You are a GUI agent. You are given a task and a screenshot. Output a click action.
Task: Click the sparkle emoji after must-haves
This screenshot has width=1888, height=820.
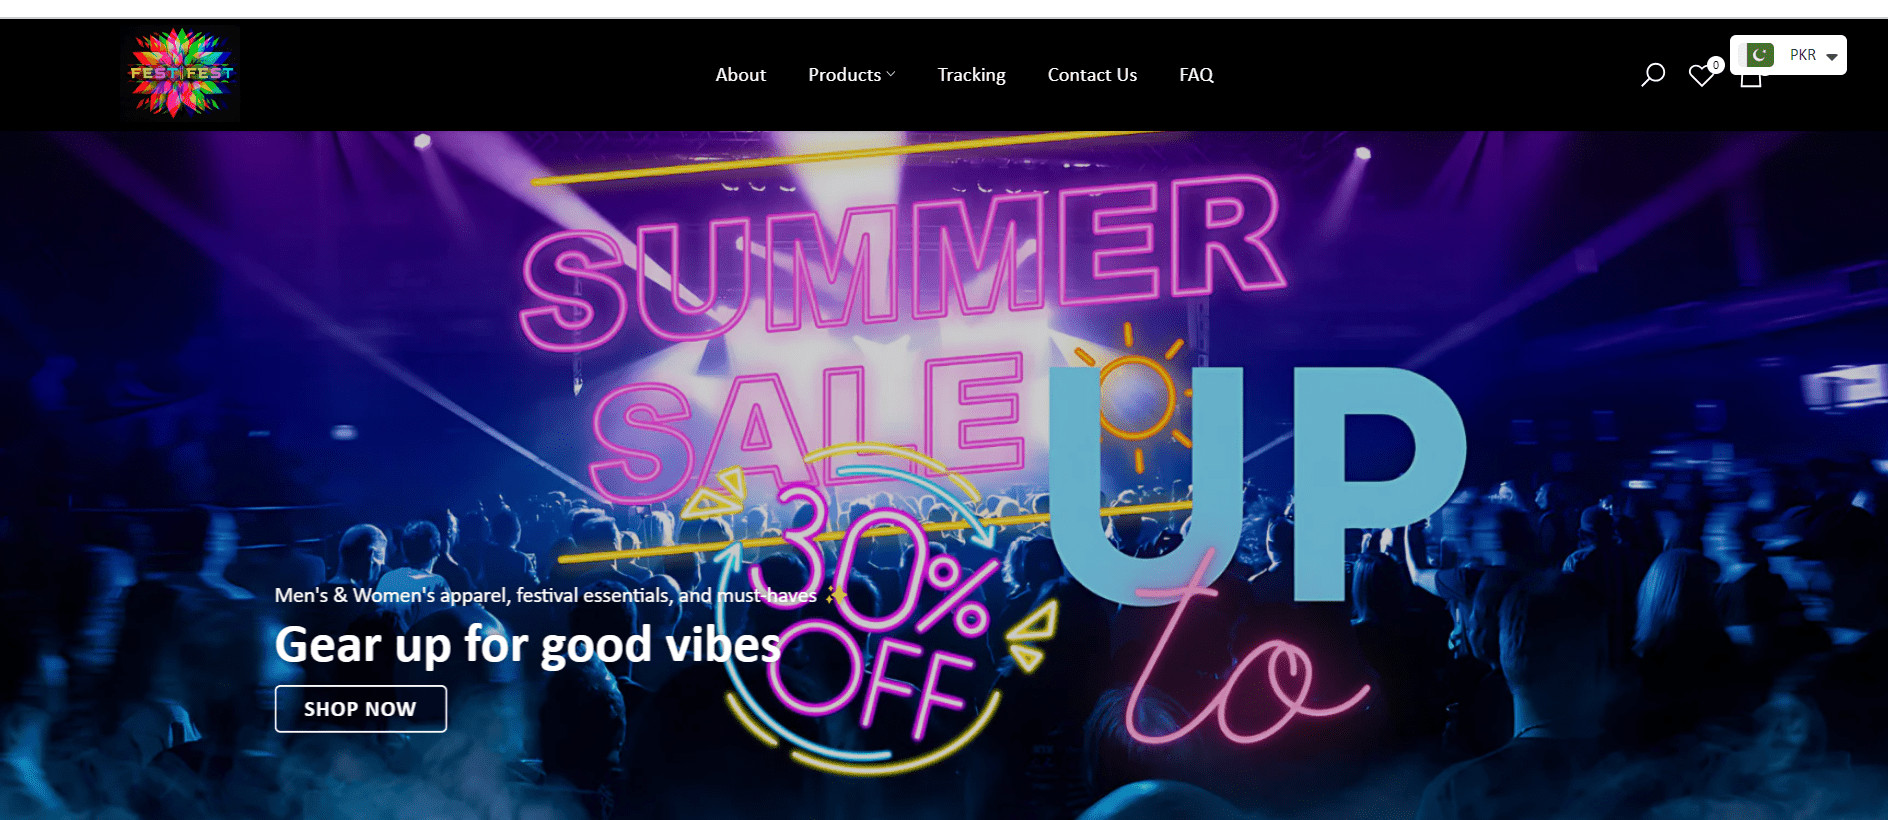point(836,595)
